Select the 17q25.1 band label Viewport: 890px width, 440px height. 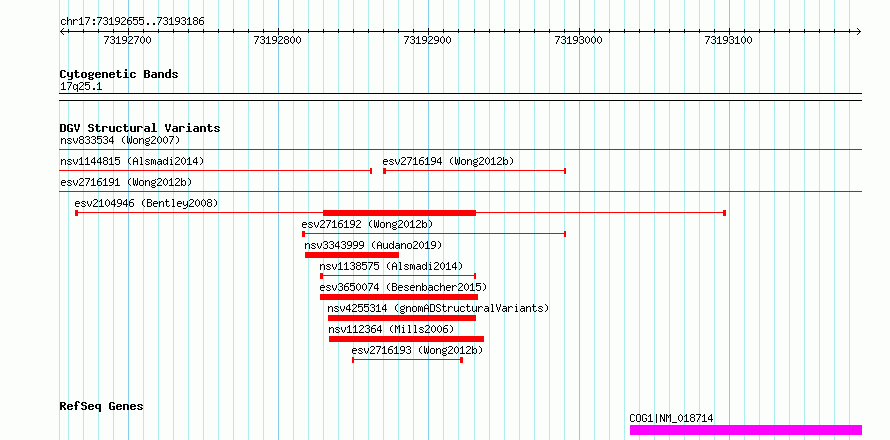tap(81, 87)
